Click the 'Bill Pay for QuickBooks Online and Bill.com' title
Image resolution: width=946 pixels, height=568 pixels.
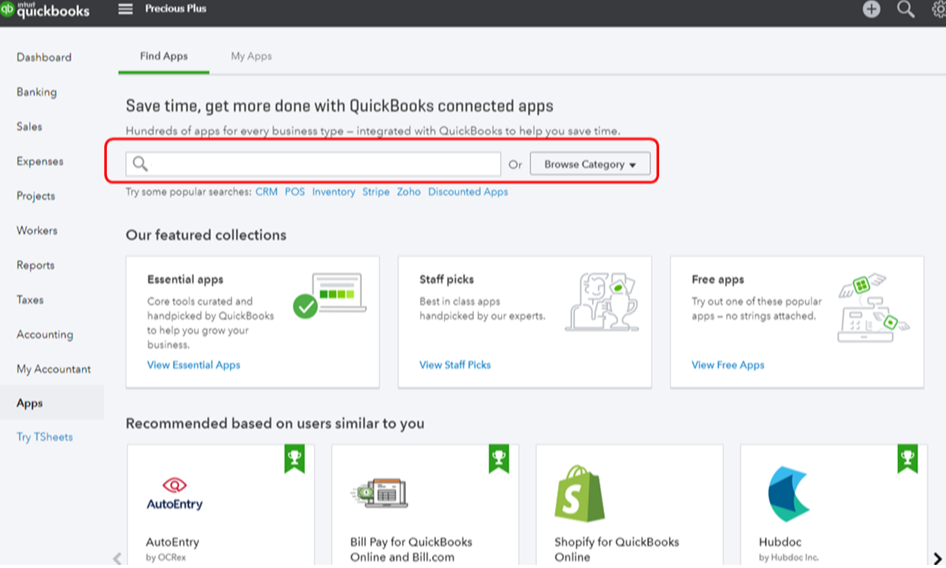point(411,549)
